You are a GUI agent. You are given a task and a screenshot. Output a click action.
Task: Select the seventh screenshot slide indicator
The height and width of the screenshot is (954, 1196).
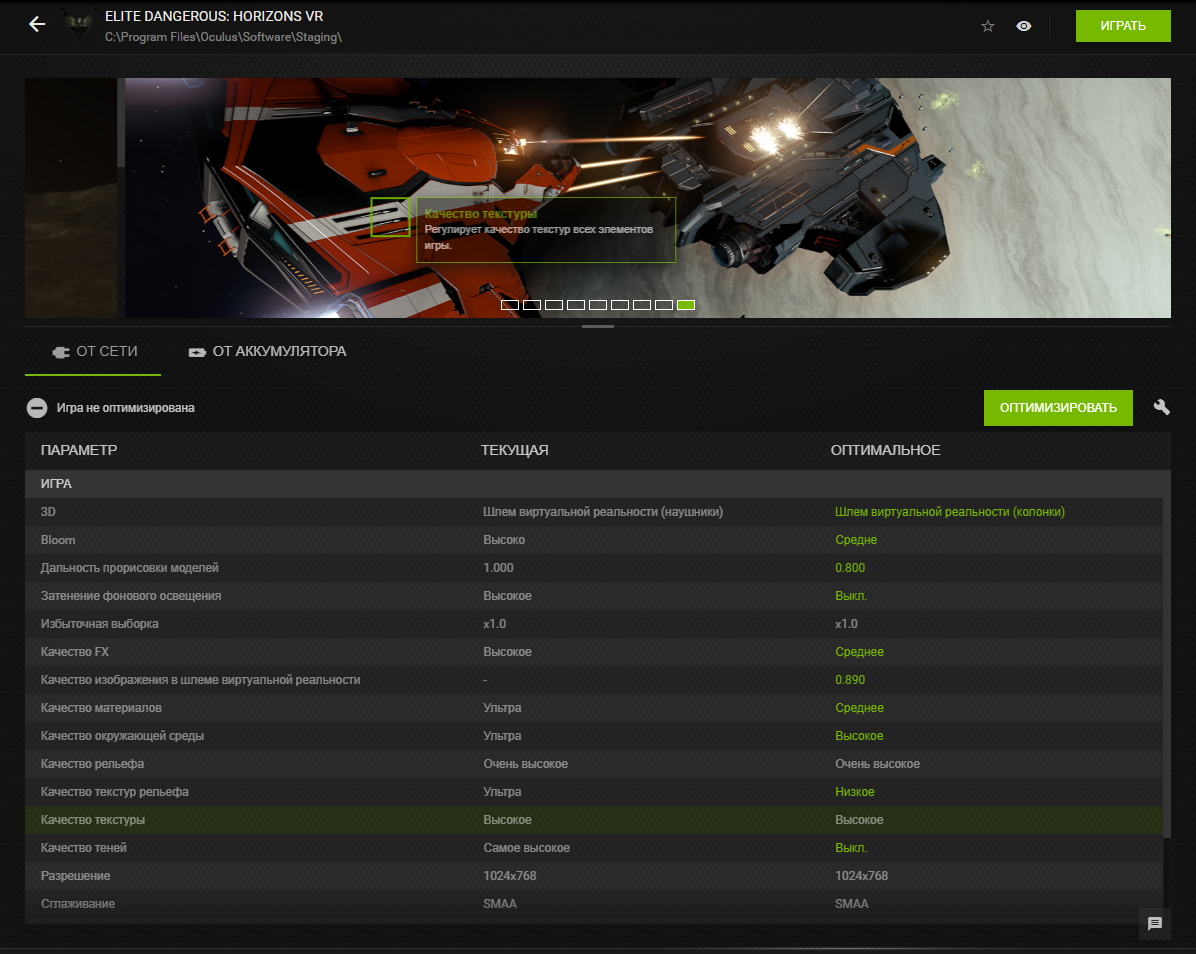[x=642, y=305]
